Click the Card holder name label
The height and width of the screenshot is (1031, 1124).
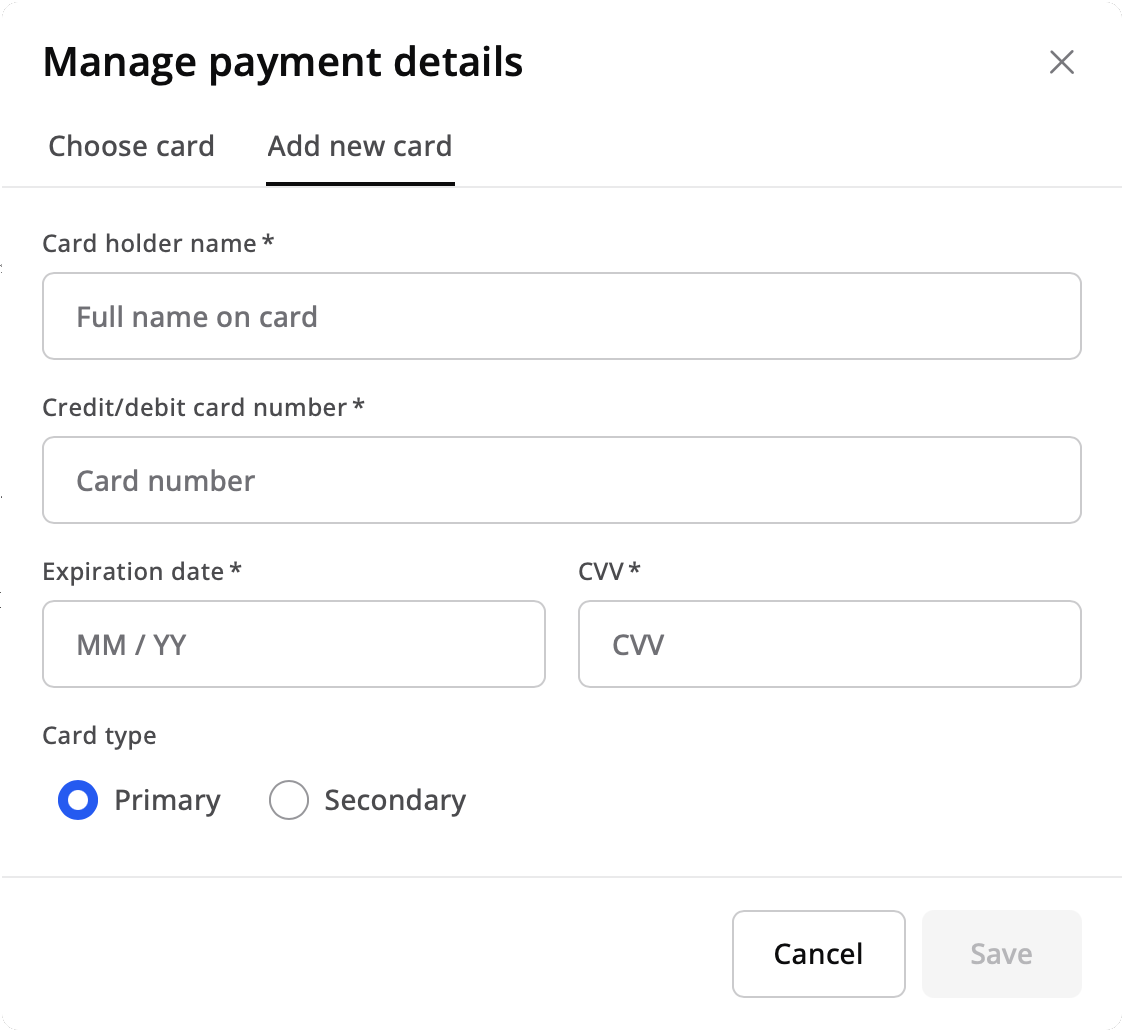(149, 243)
